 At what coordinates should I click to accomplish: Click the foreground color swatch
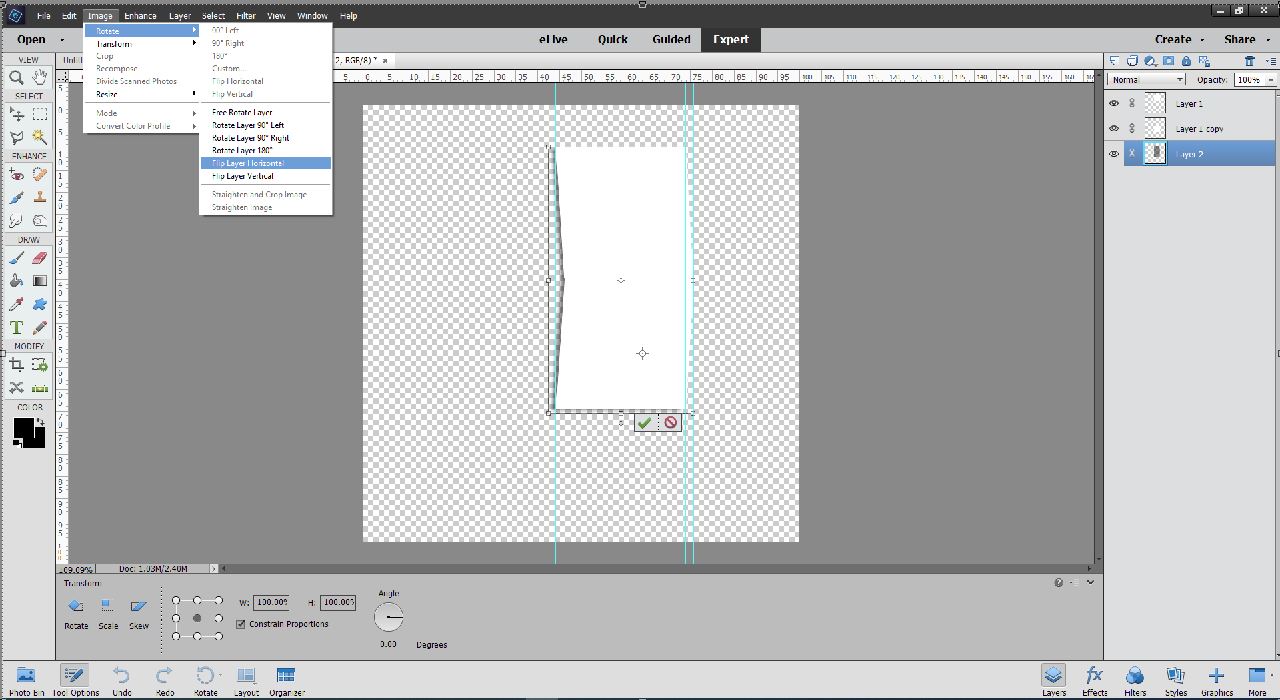click(x=23, y=428)
